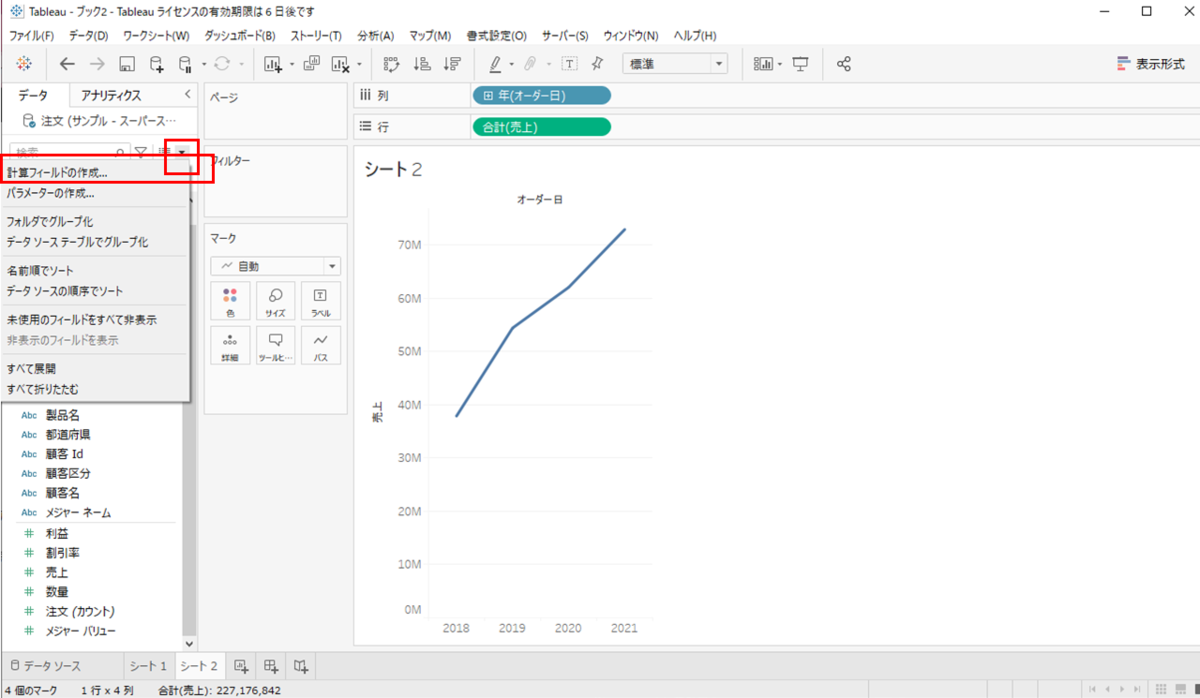Viewport: 1200px width, 698px height.
Task: Click the sort descending icon
Action: point(452,64)
